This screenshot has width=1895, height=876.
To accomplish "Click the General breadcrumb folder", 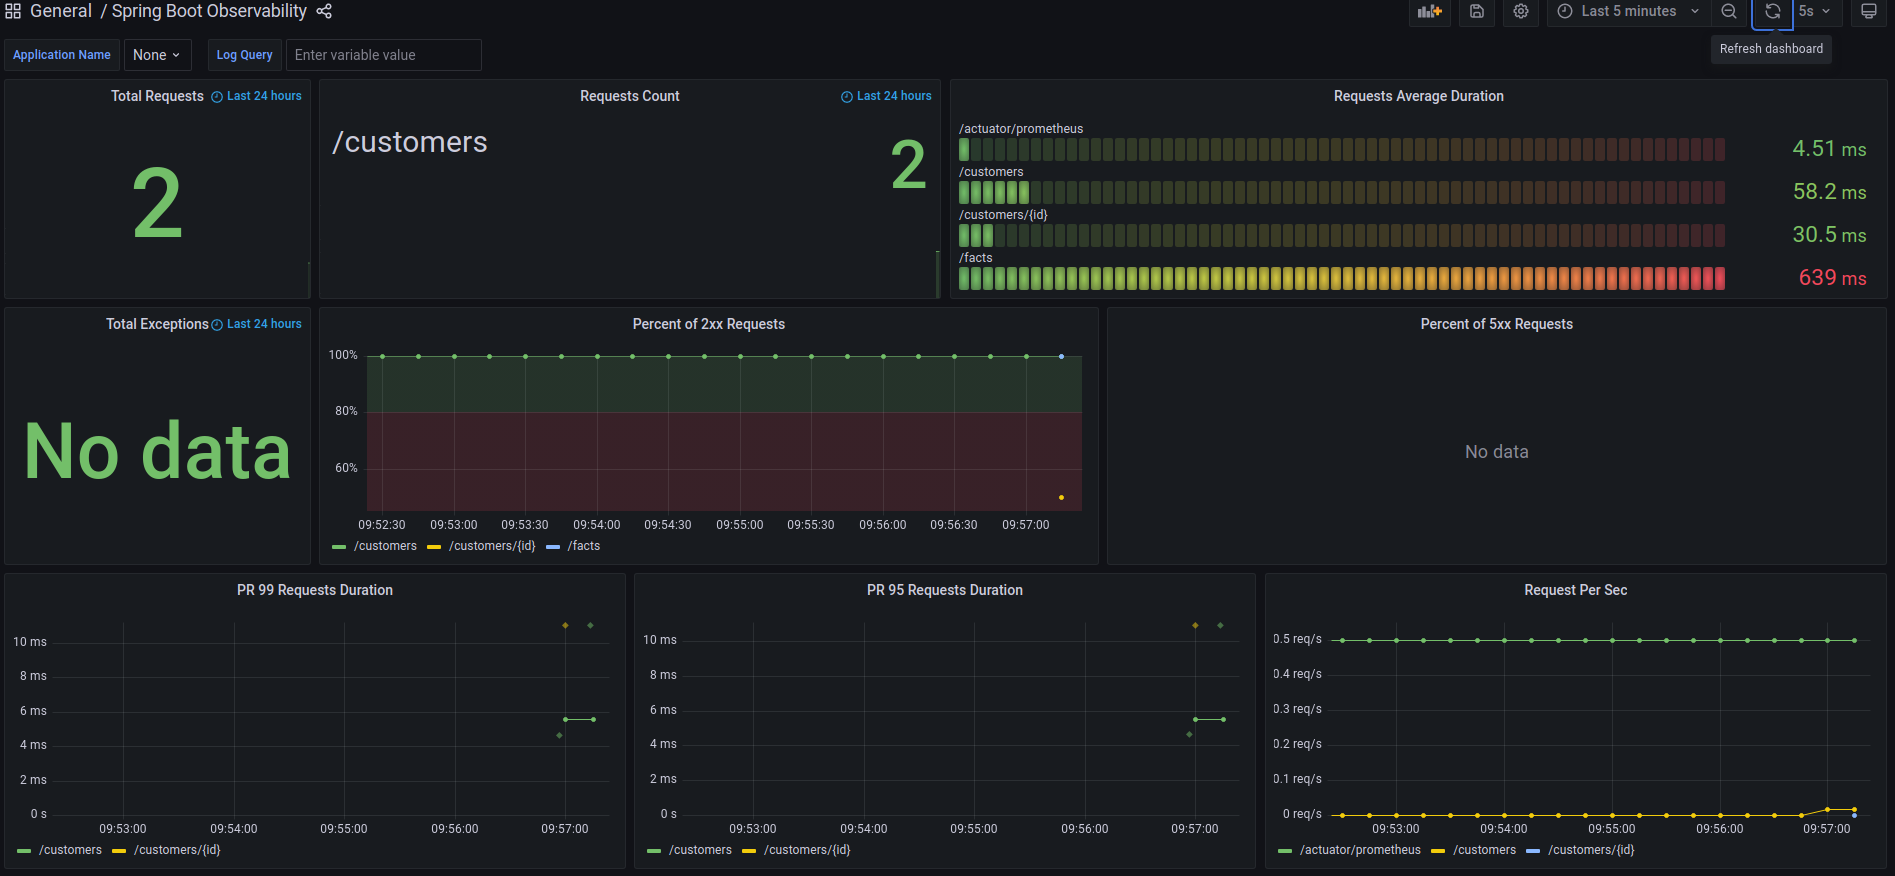I will coord(61,11).
